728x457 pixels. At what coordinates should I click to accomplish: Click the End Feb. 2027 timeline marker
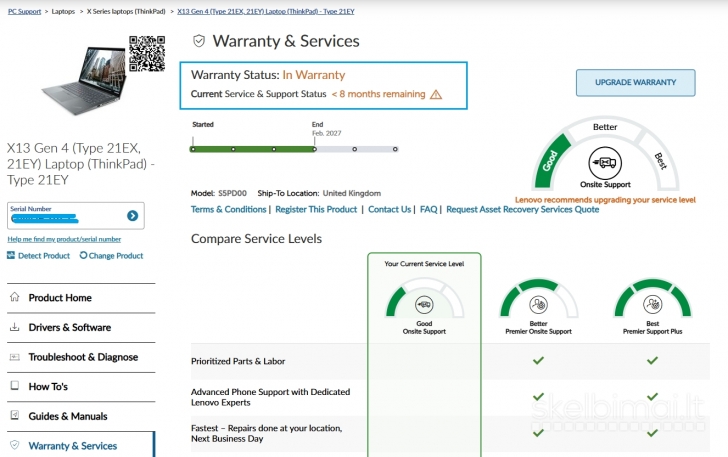click(315, 149)
